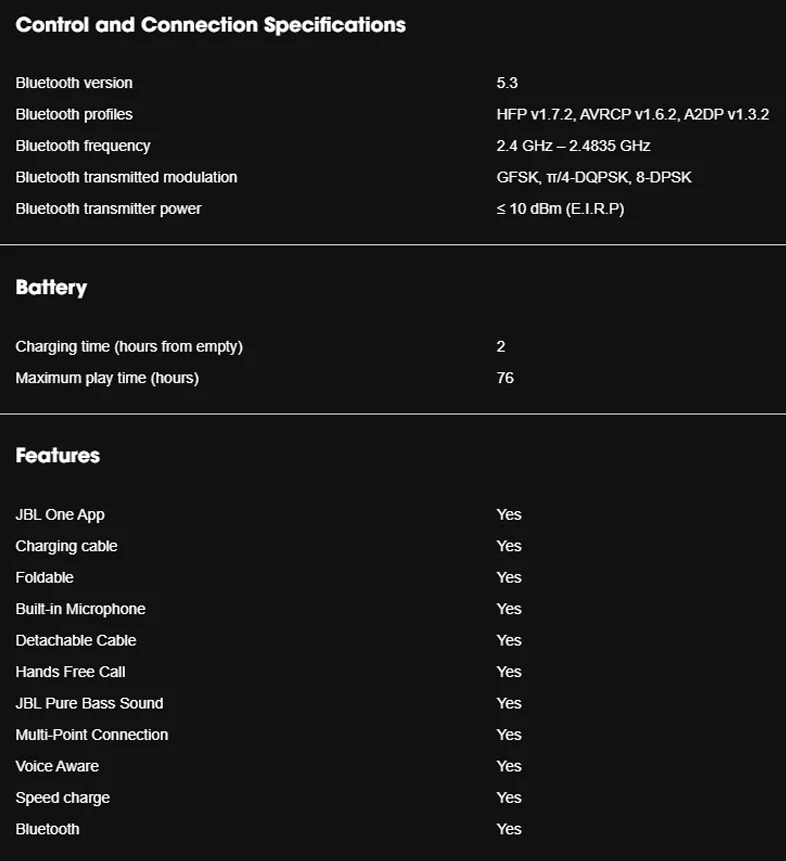Select the JBL Pure Bass Sound label
This screenshot has height=861, width=786.
click(89, 703)
